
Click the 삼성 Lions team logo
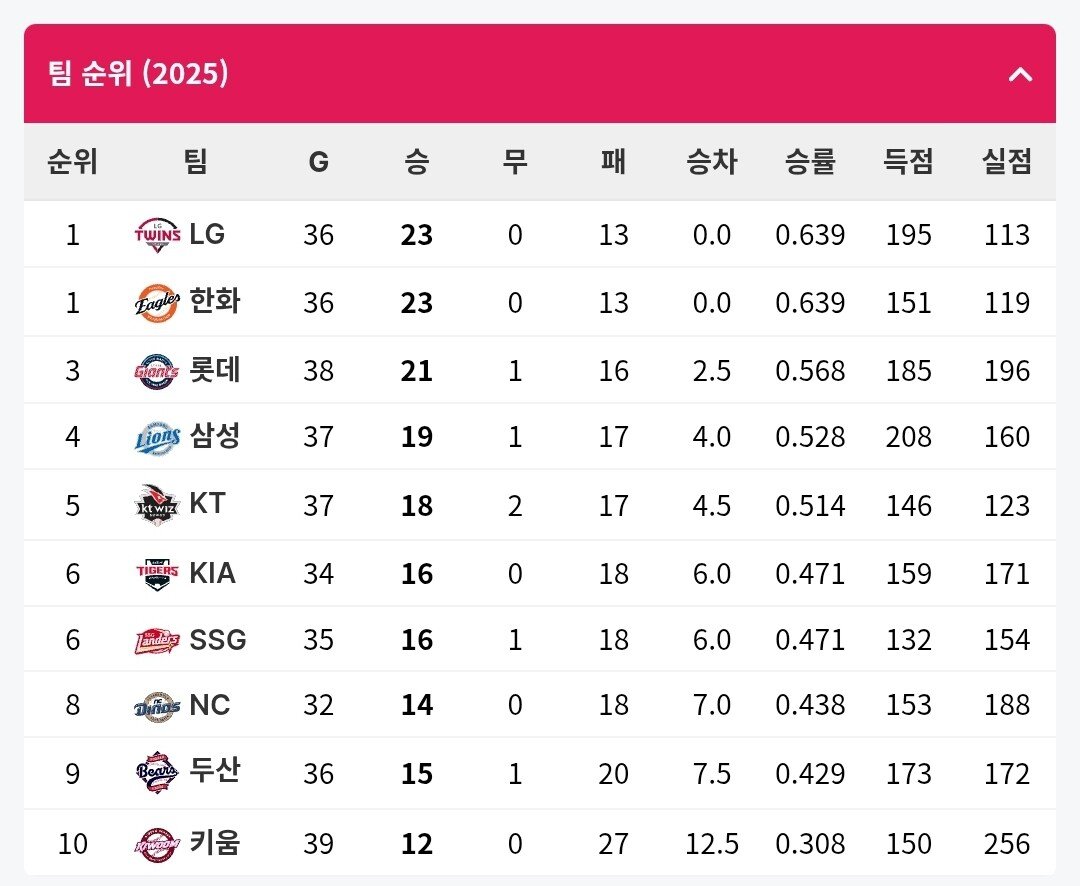[x=158, y=438]
